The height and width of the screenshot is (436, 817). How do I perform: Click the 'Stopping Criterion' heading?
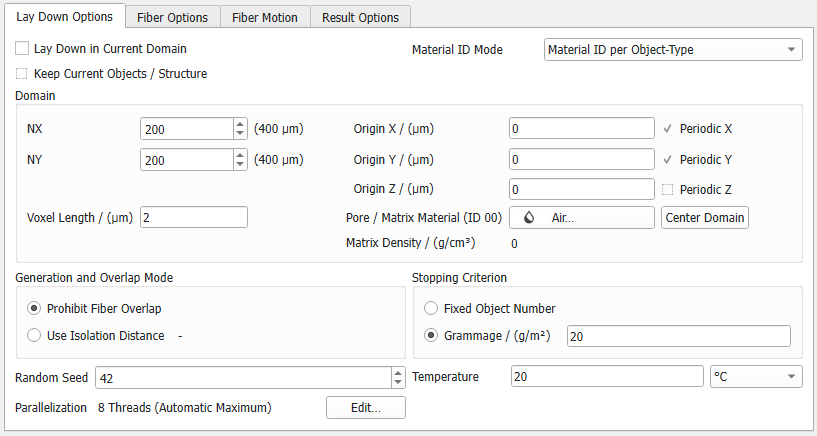tap(459, 278)
